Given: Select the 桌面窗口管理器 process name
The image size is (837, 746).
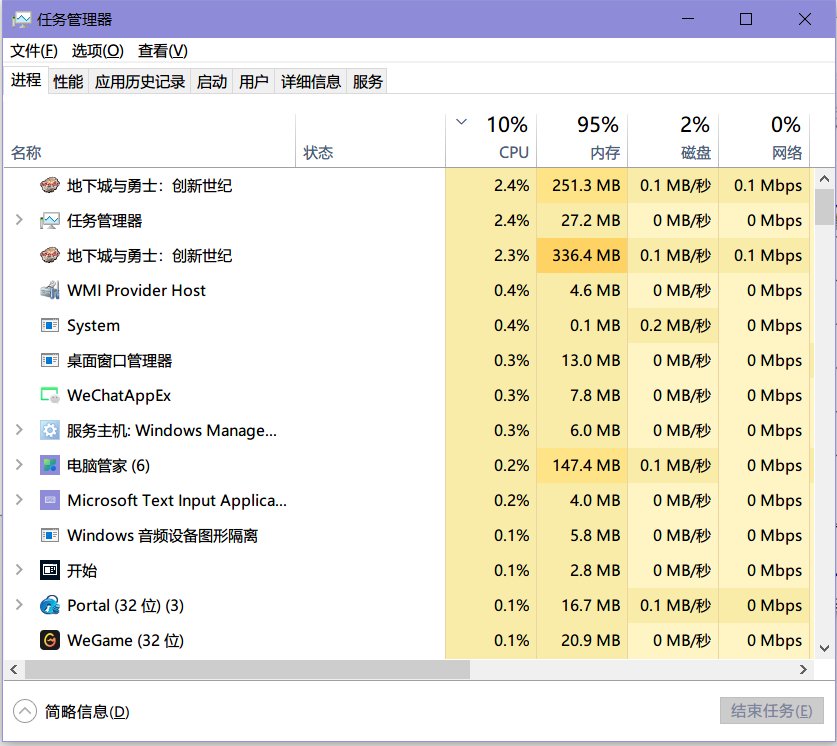Looking at the screenshot, I should tap(120, 361).
